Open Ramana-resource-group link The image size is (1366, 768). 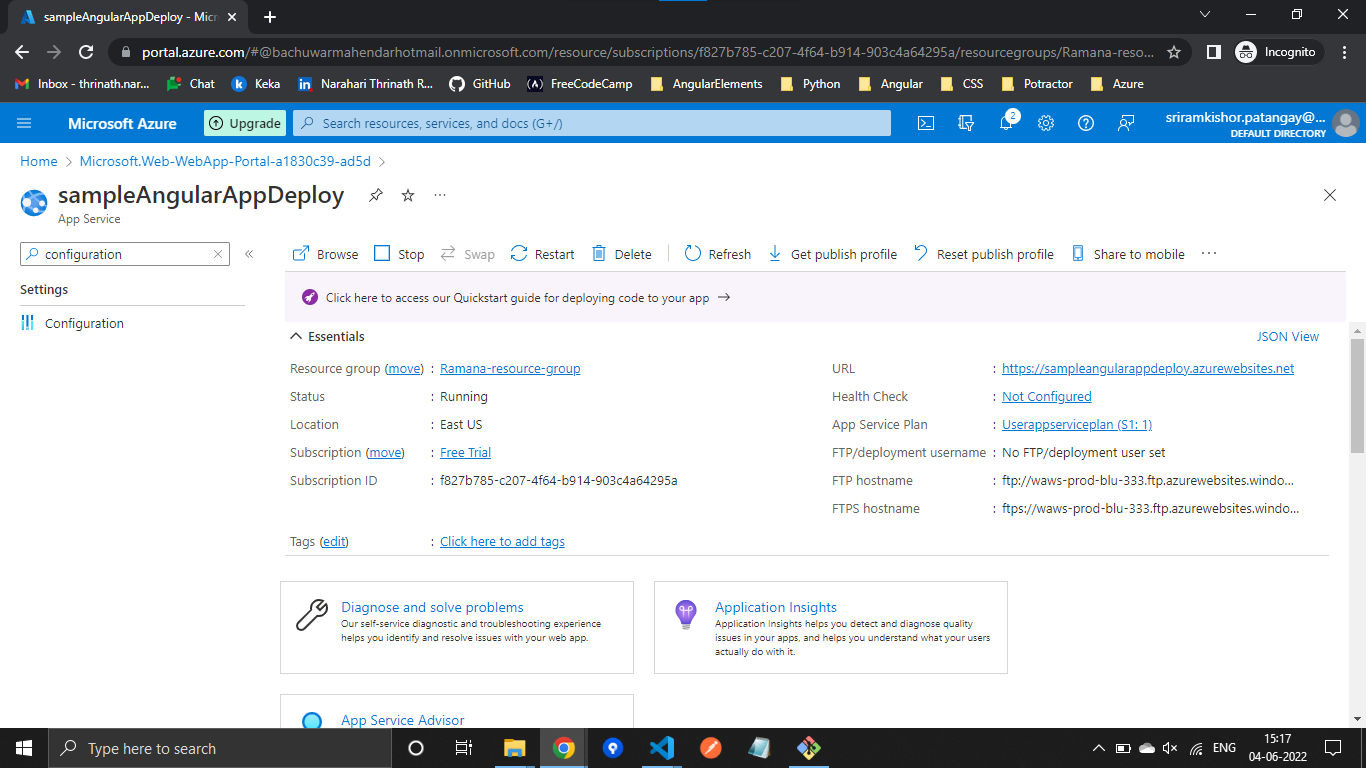pyautogui.click(x=510, y=369)
